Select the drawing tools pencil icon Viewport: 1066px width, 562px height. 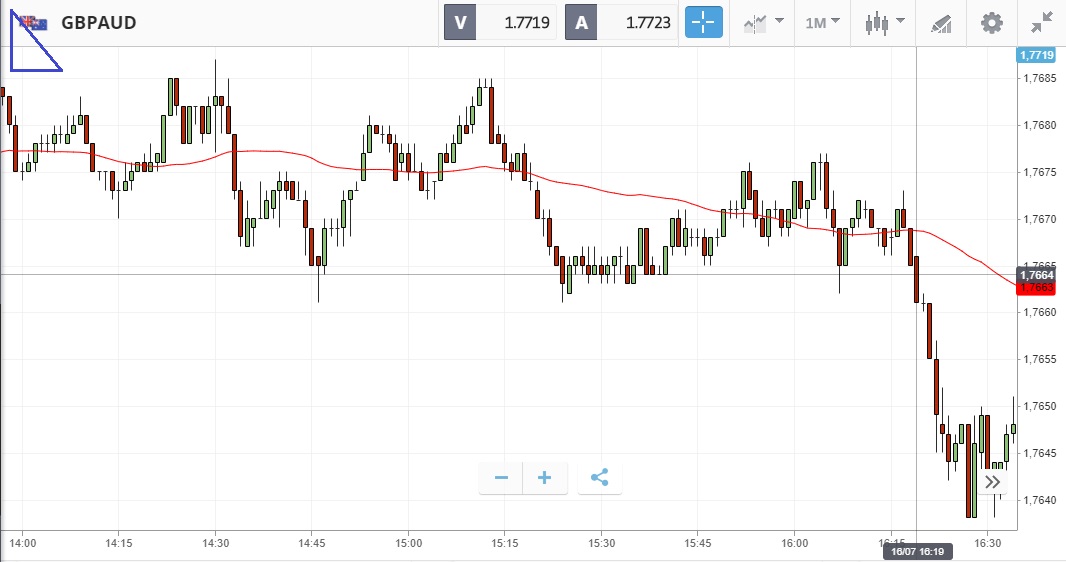point(941,22)
